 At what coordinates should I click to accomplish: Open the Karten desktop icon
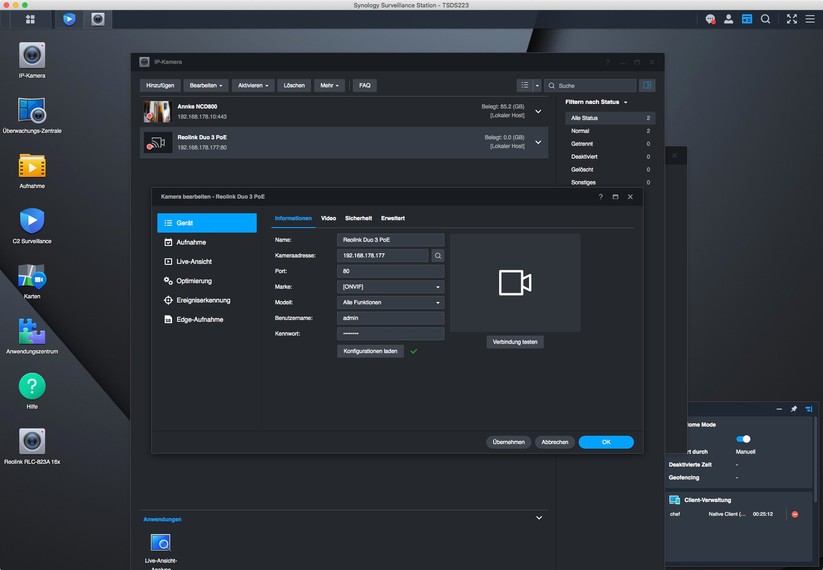pyautogui.click(x=32, y=276)
